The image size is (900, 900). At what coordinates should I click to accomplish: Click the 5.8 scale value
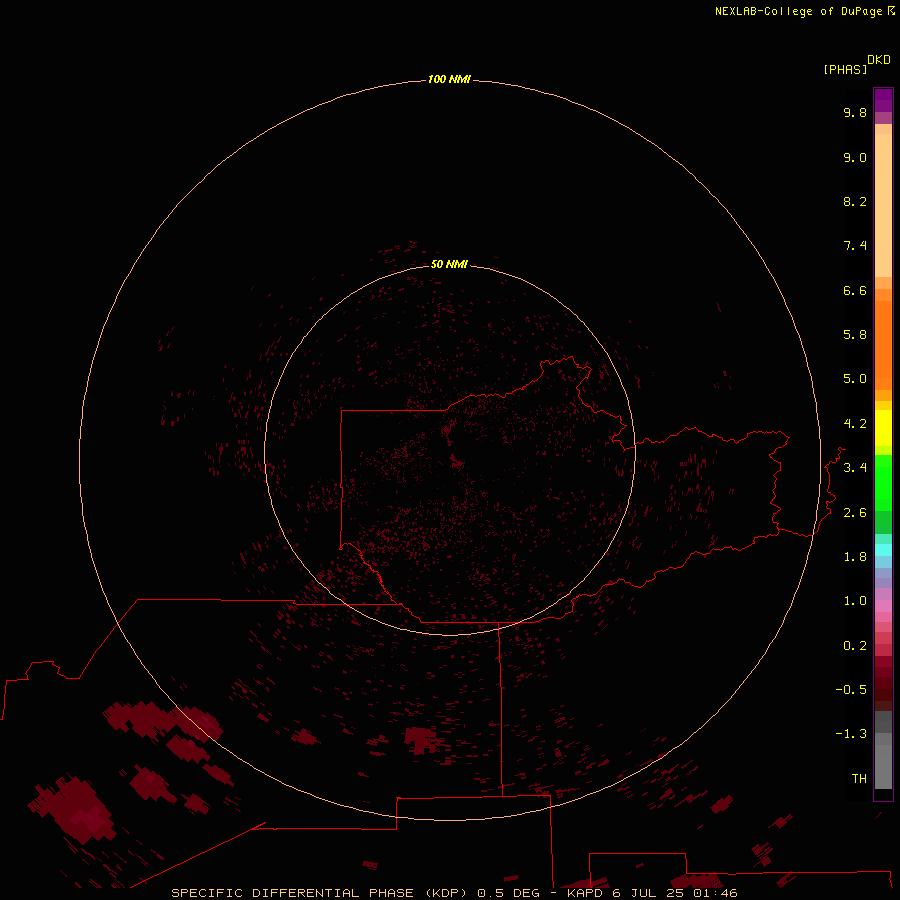[855, 335]
